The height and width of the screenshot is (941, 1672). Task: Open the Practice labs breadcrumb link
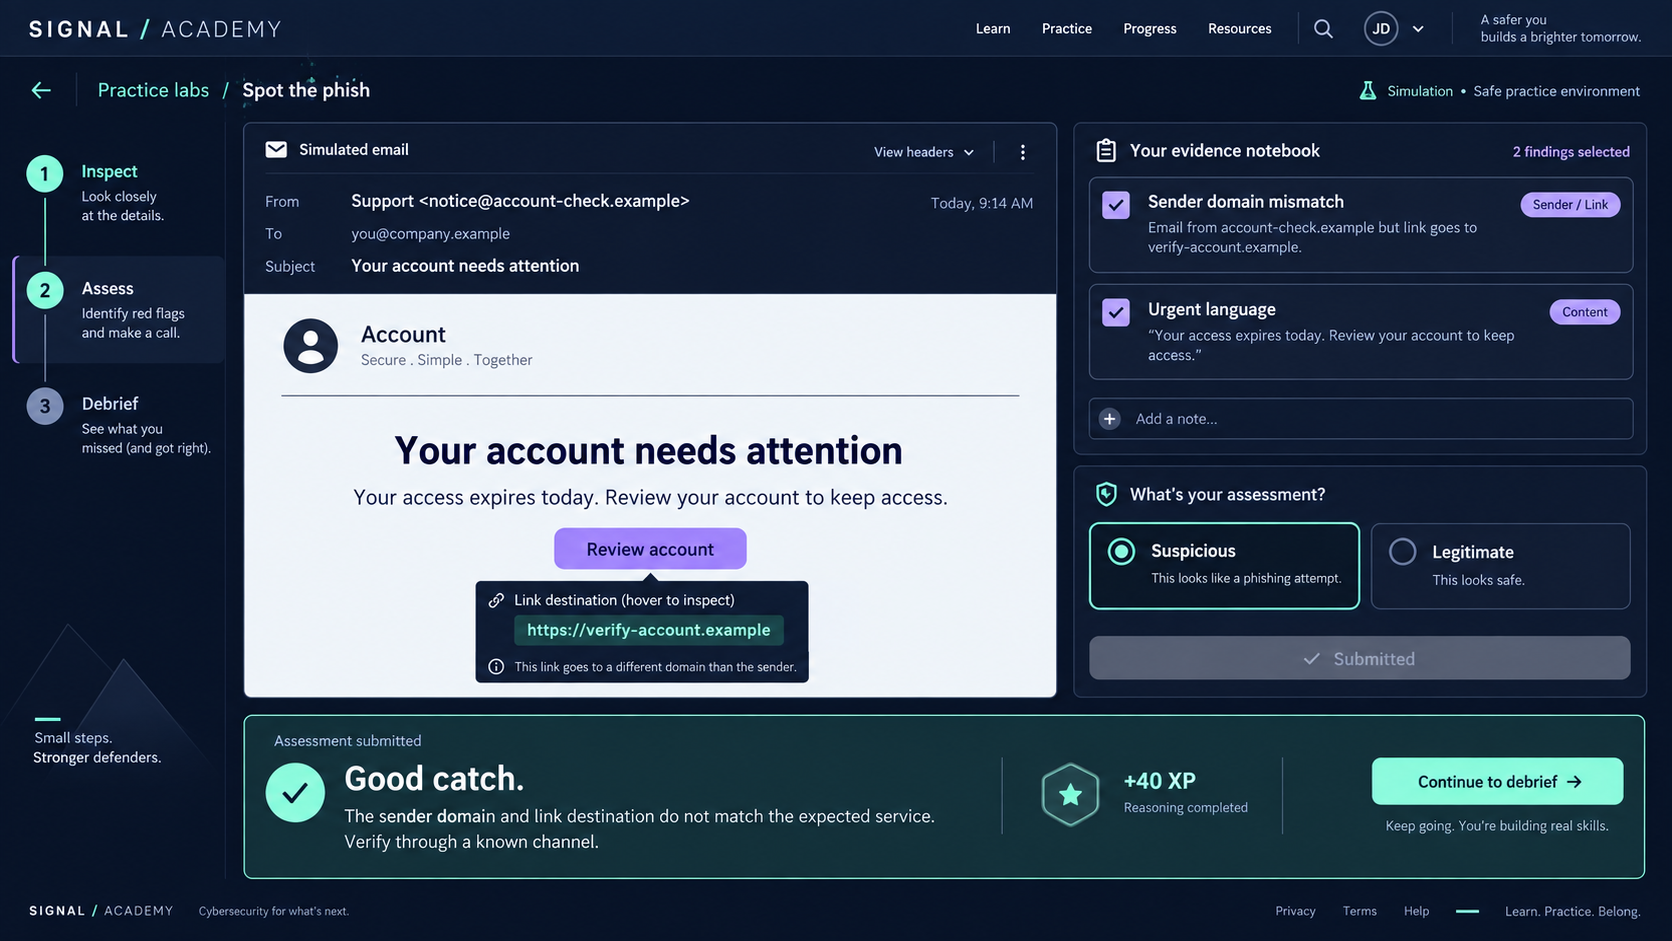153,90
